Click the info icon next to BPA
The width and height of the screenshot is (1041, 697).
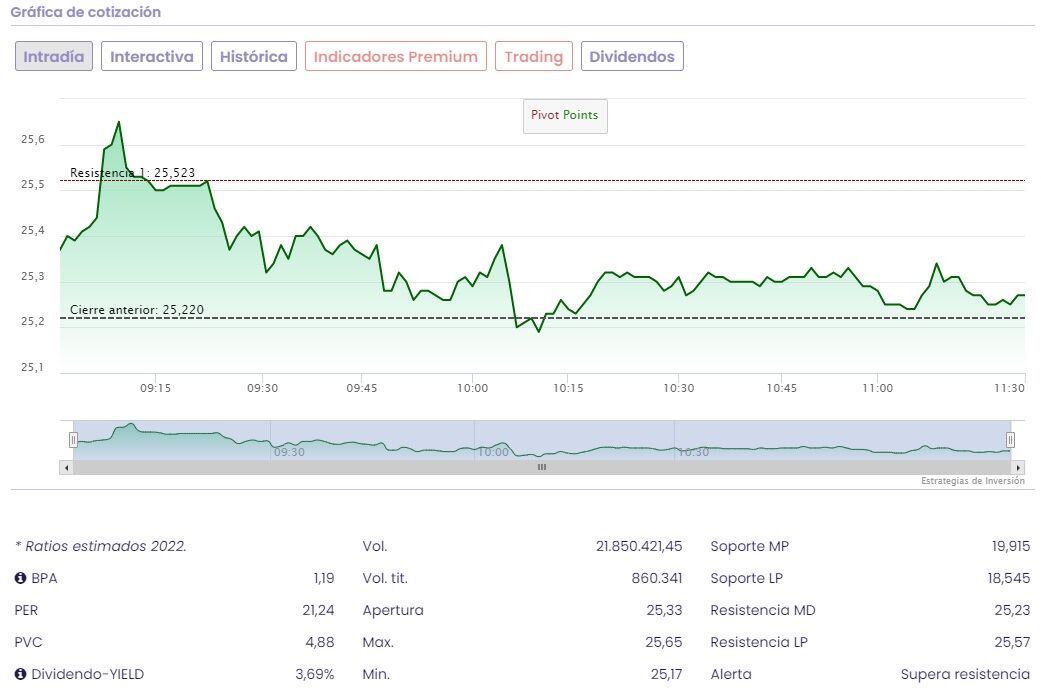[20, 578]
